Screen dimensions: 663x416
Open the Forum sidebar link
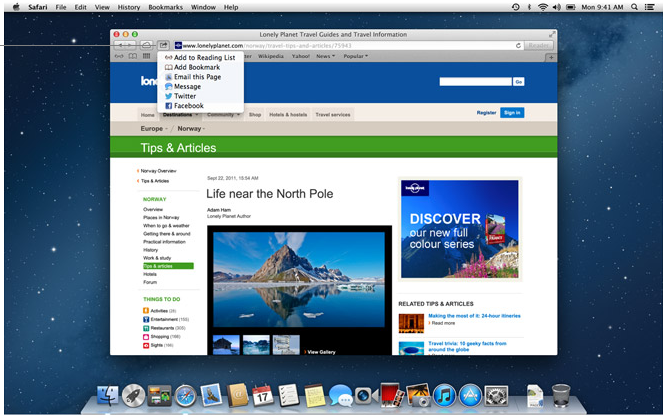(x=150, y=282)
